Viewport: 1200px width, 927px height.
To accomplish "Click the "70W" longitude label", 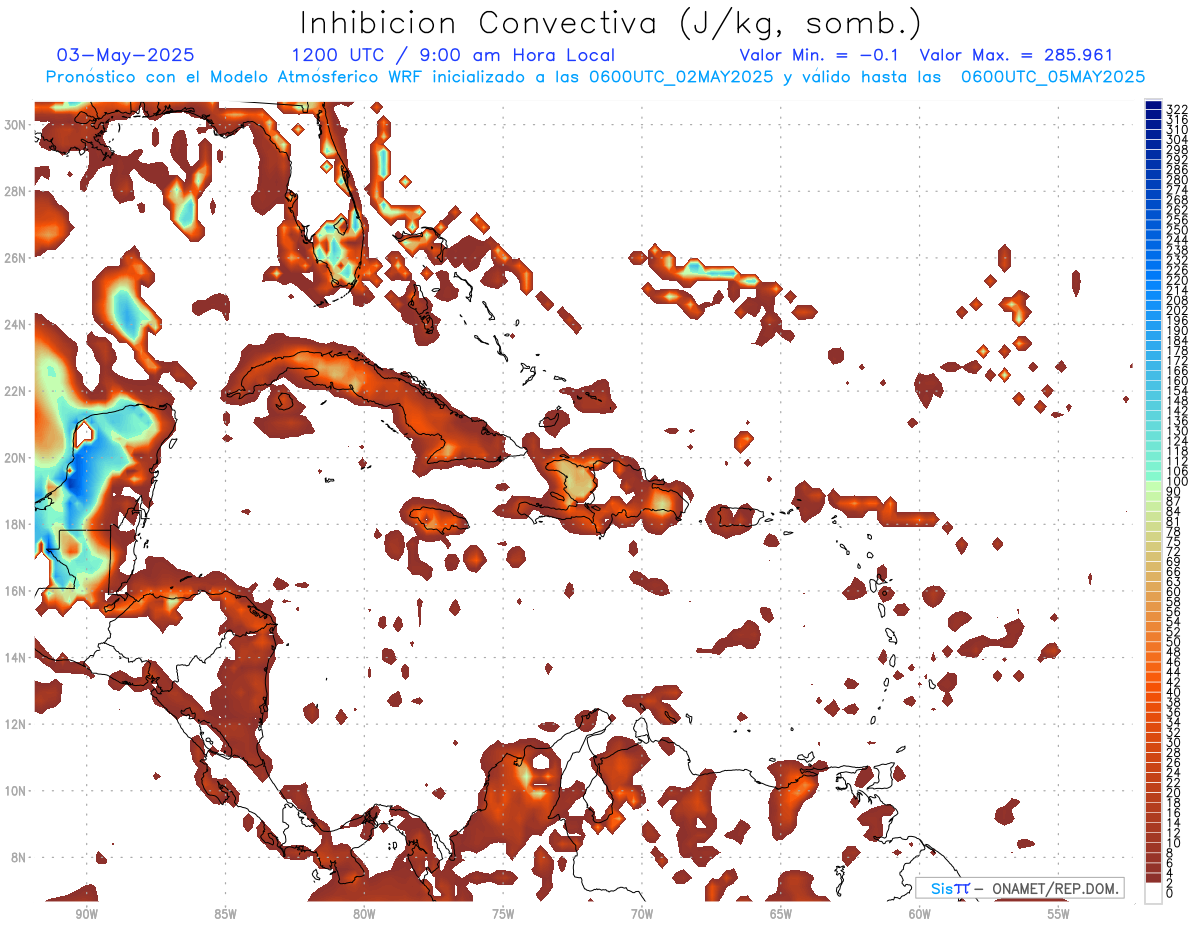I will 642,914.
